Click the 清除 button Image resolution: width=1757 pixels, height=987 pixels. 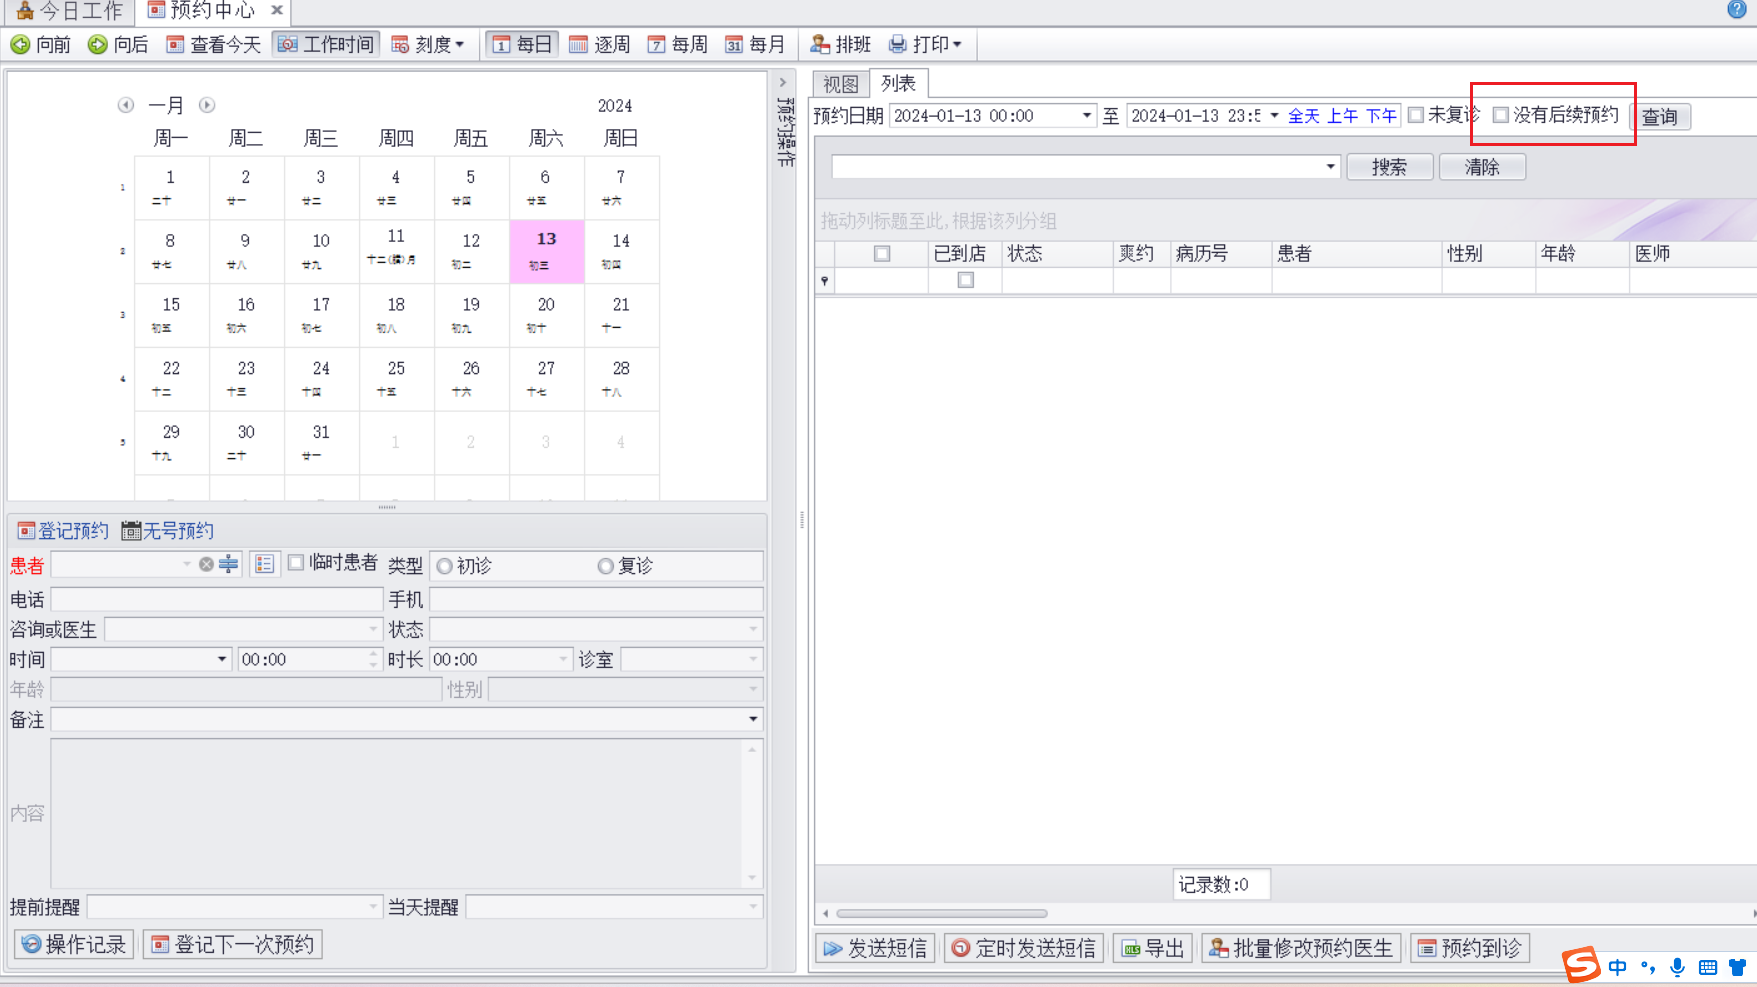click(1482, 167)
